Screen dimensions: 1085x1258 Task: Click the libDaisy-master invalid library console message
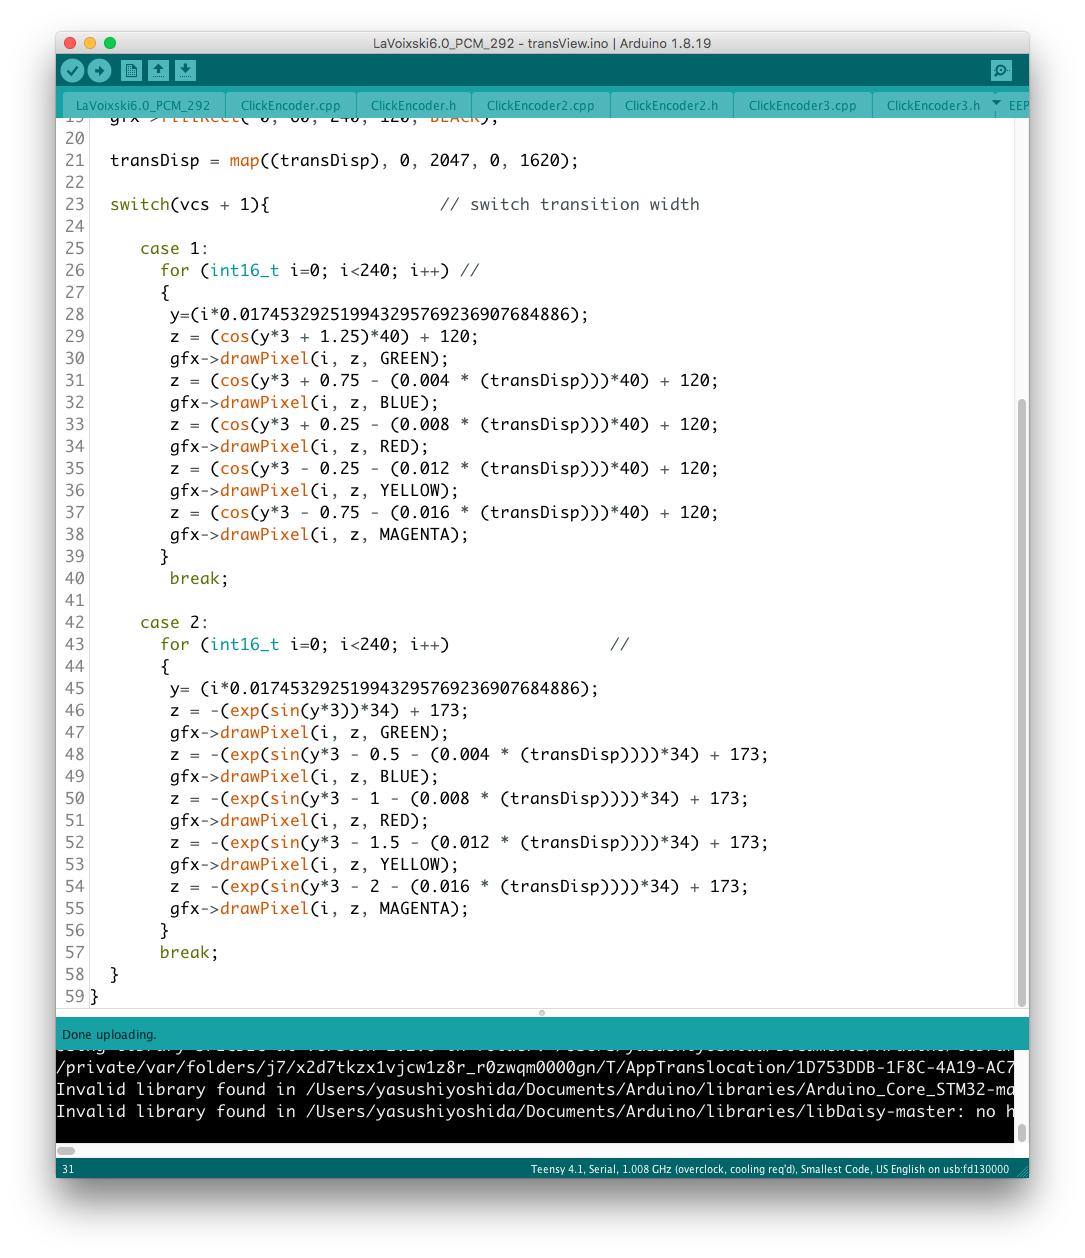tap(535, 1111)
